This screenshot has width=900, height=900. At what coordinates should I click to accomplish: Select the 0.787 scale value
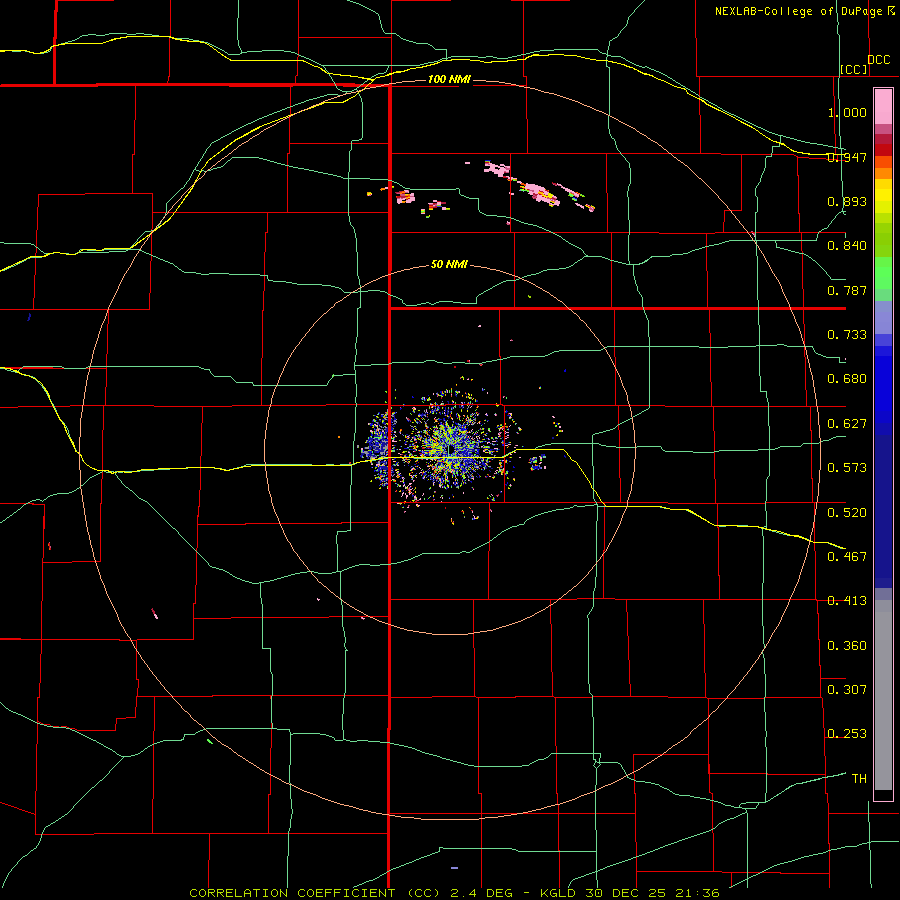[x=847, y=290]
